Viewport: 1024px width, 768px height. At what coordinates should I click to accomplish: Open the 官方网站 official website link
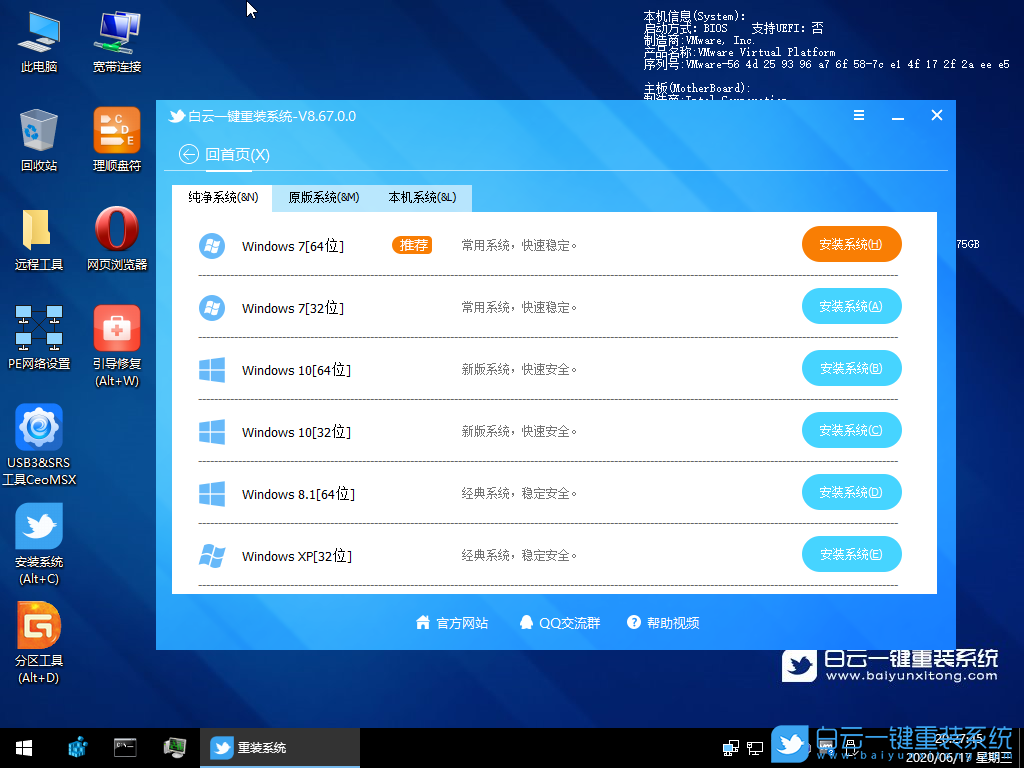452,622
